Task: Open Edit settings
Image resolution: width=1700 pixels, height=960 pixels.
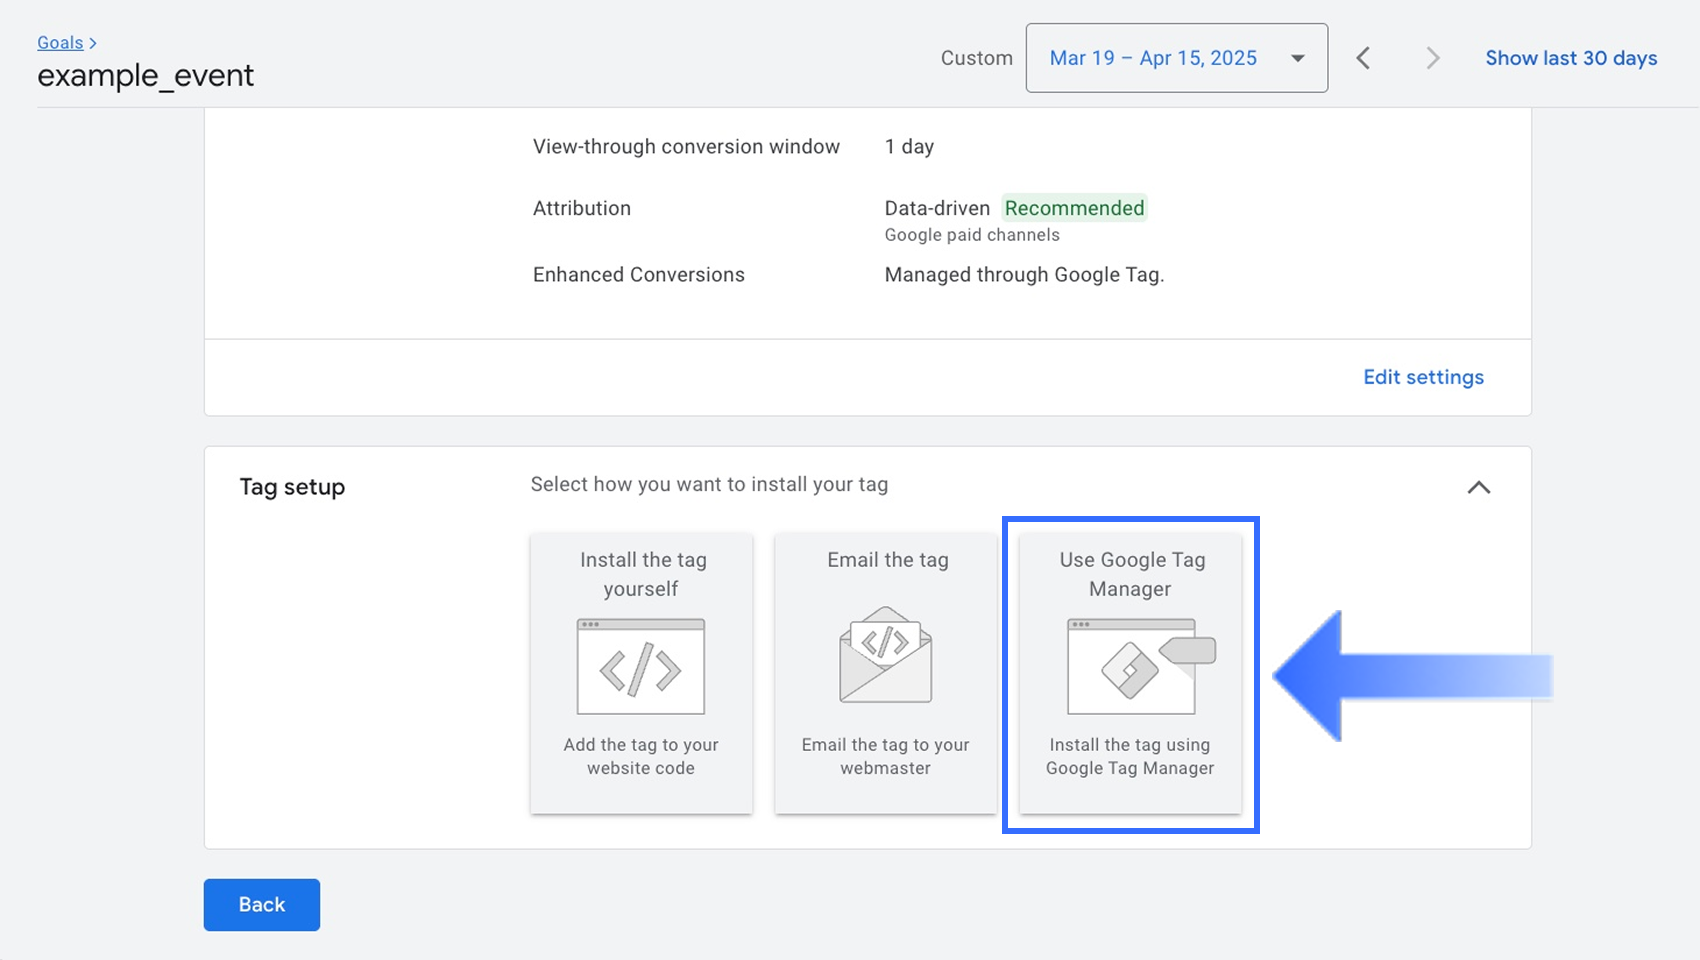Action: (1423, 377)
